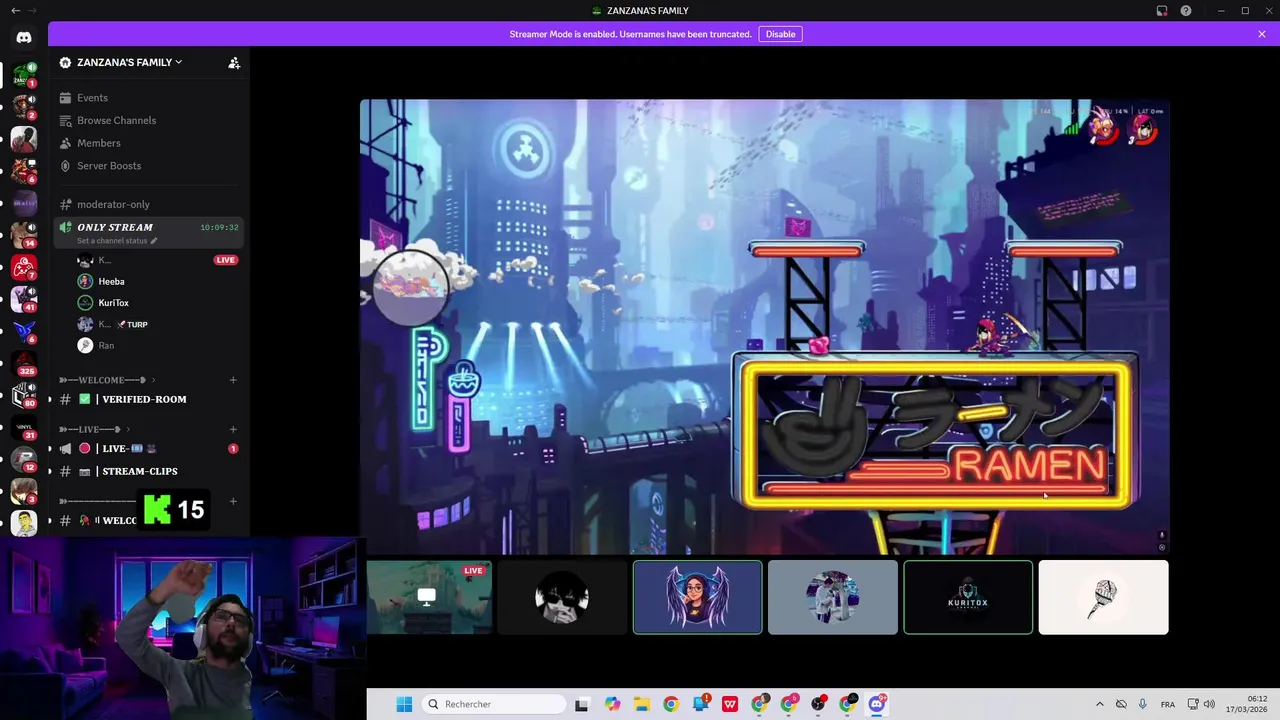Select the LIVE stream thumbnail tile
1280x720 pixels.
coord(429,597)
